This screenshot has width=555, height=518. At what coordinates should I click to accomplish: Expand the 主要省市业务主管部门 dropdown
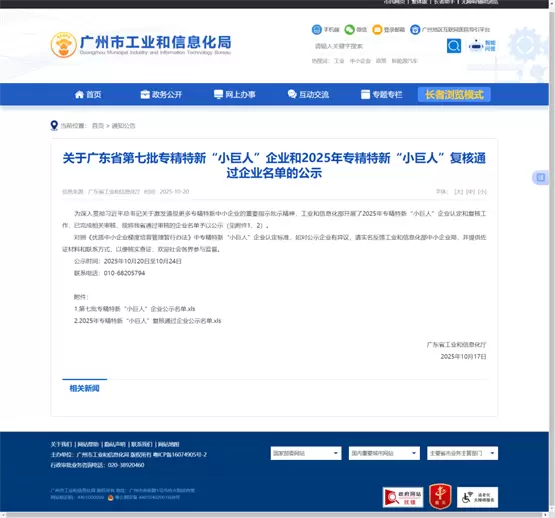[462, 453]
